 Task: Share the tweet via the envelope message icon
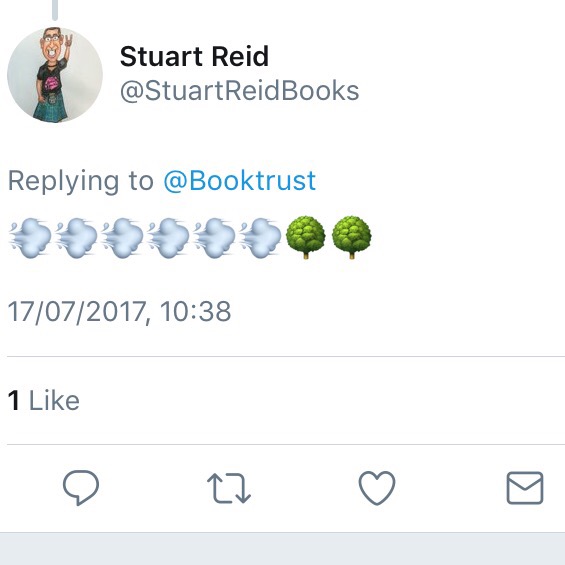click(525, 488)
